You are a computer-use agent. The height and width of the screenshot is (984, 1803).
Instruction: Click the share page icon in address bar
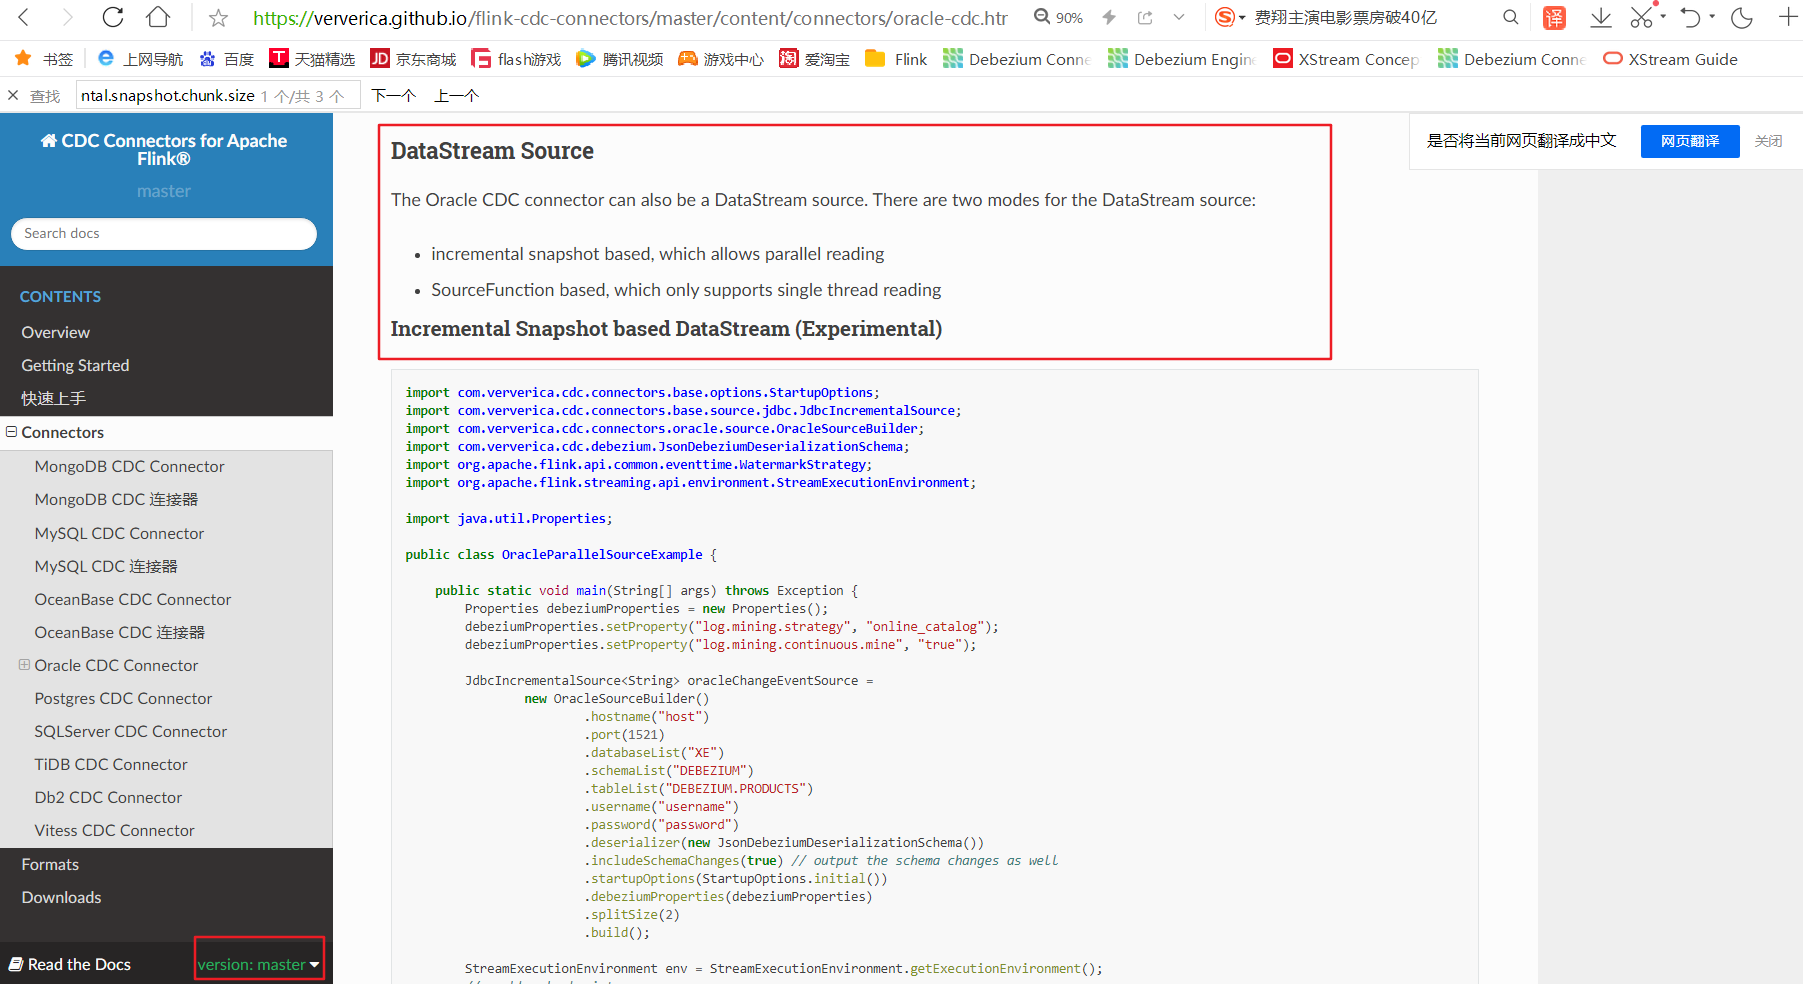point(1145,17)
